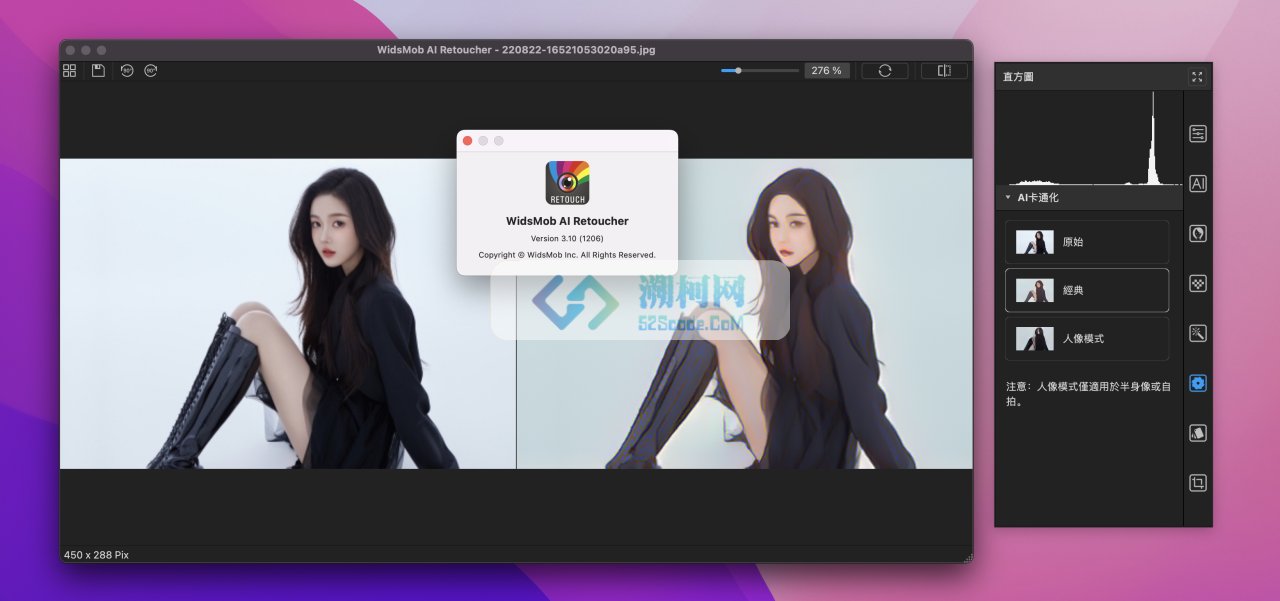The height and width of the screenshot is (601, 1280).
Task: Rotate image 90° clockwise
Action: 150,71
